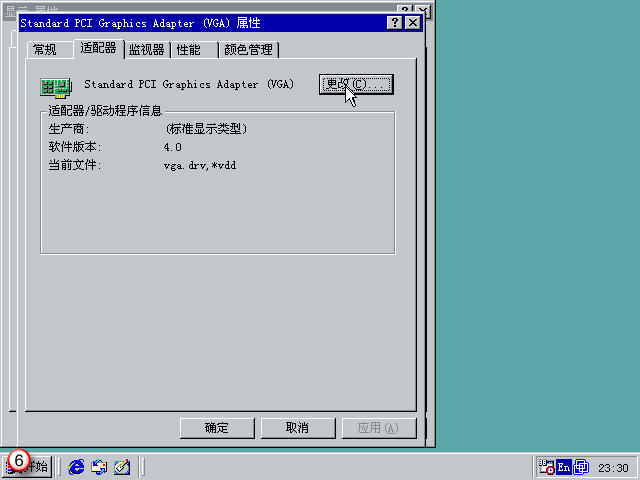This screenshot has width=640, height=480.
Task: Click the graphics adapter card icon
Action: click(x=56, y=87)
